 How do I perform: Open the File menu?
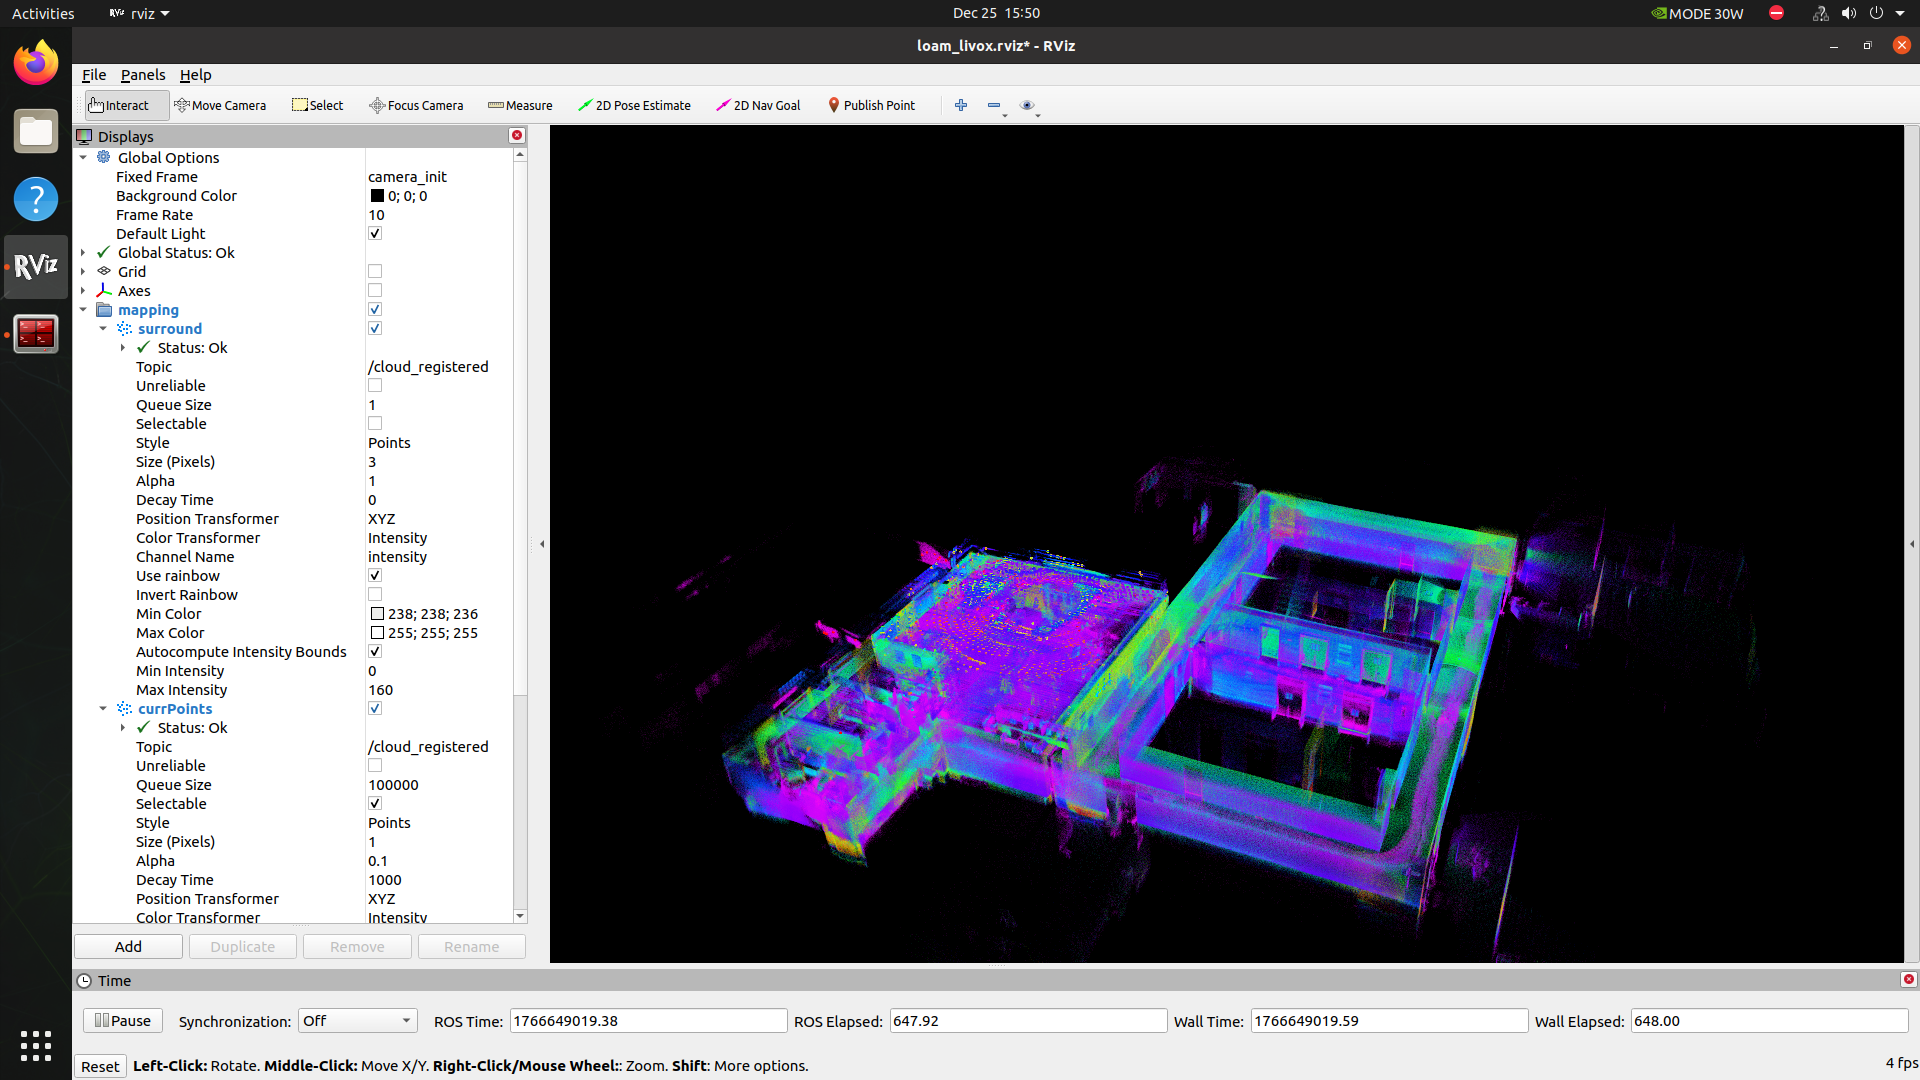point(94,75)
